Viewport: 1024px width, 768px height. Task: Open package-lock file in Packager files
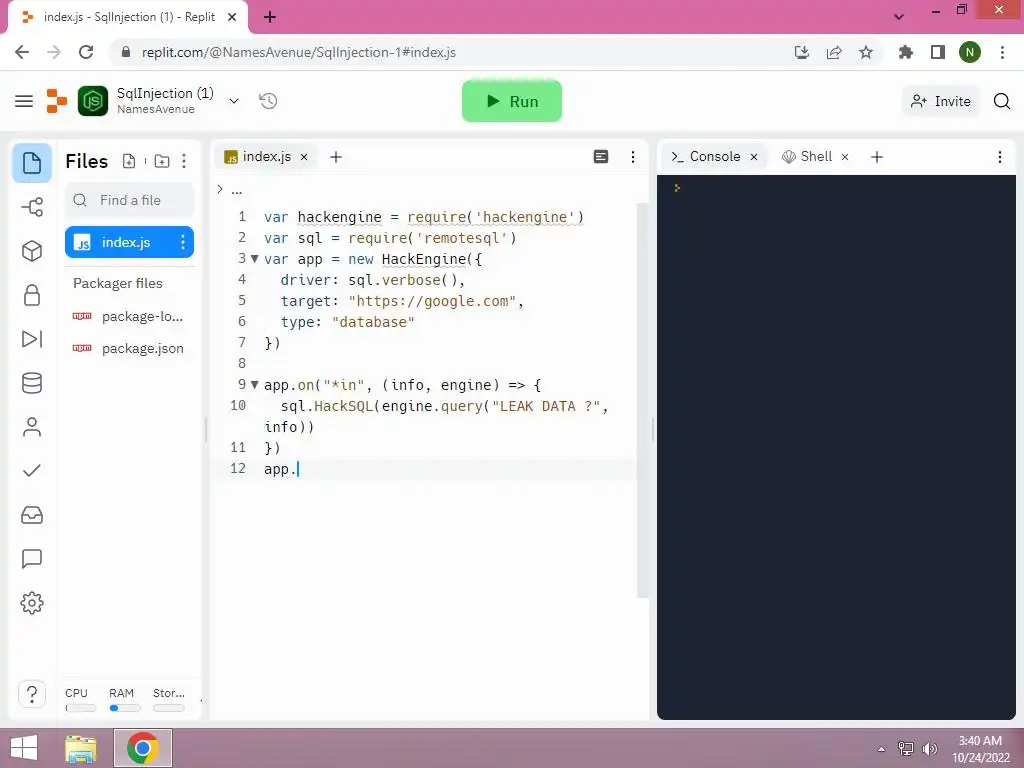point(129,316)
